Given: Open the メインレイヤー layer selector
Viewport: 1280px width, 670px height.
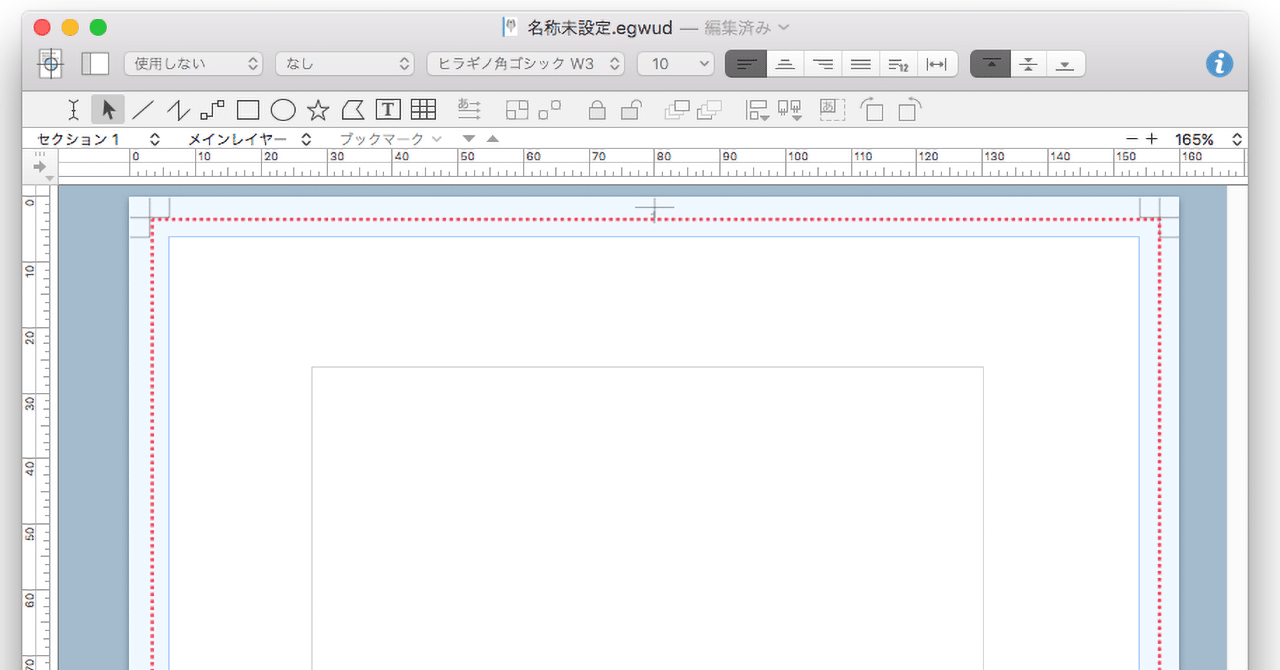Looking at the screenshot, I should coord(250,139).
